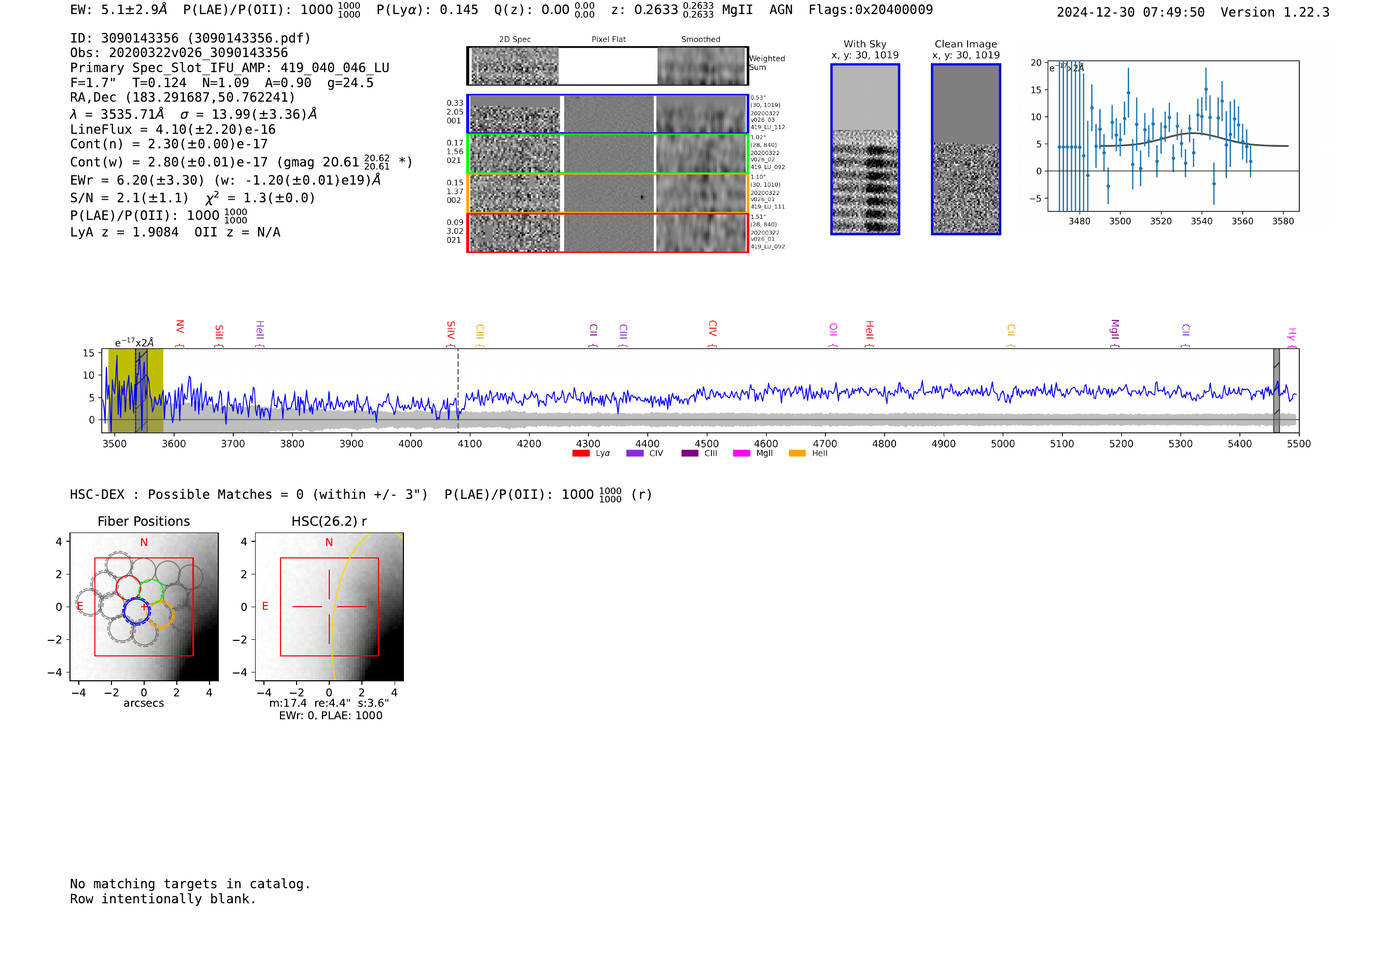This screenshot has width=1400, height=953.
Task: Click the Weighted Sum 2D spectrum strip
Action: pyautogui.click(x=607, y=66)
